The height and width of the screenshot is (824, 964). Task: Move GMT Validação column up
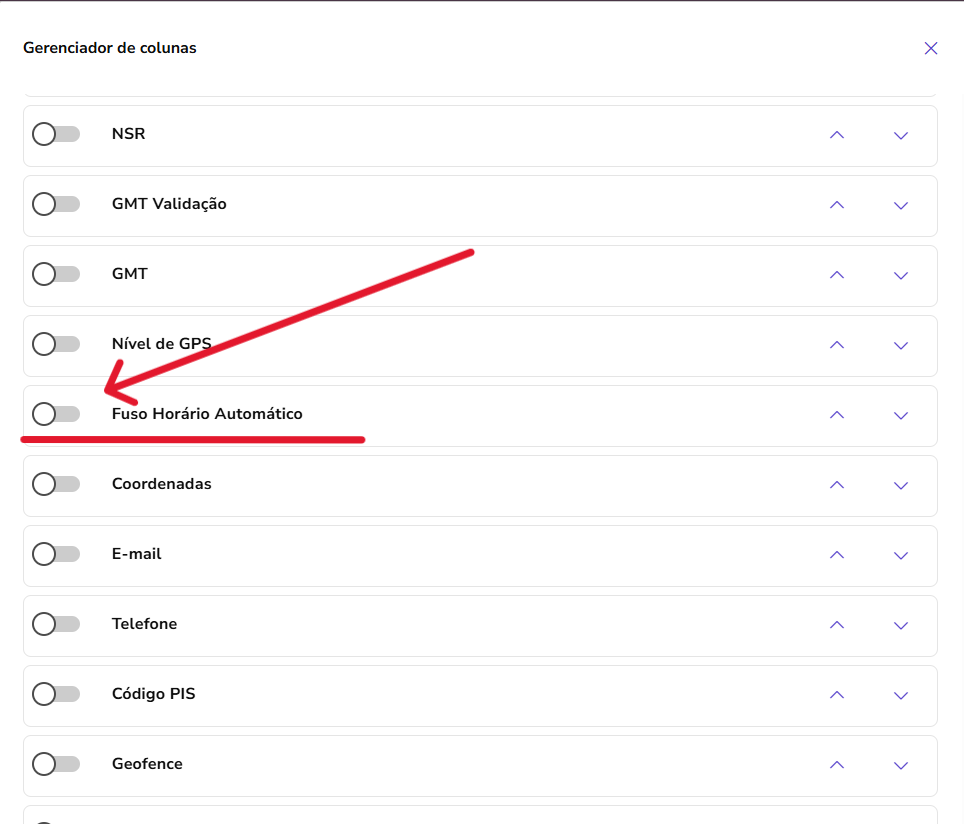tap(837, 205)
